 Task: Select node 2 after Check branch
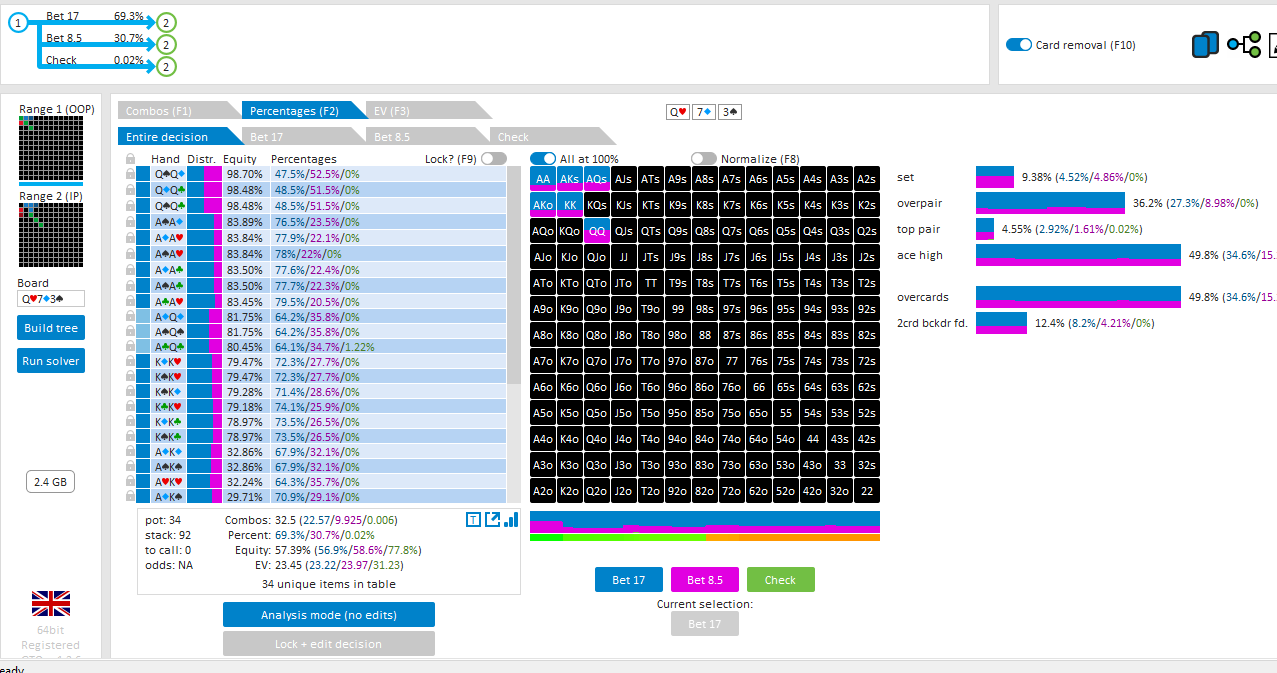(x=167, y=66)
